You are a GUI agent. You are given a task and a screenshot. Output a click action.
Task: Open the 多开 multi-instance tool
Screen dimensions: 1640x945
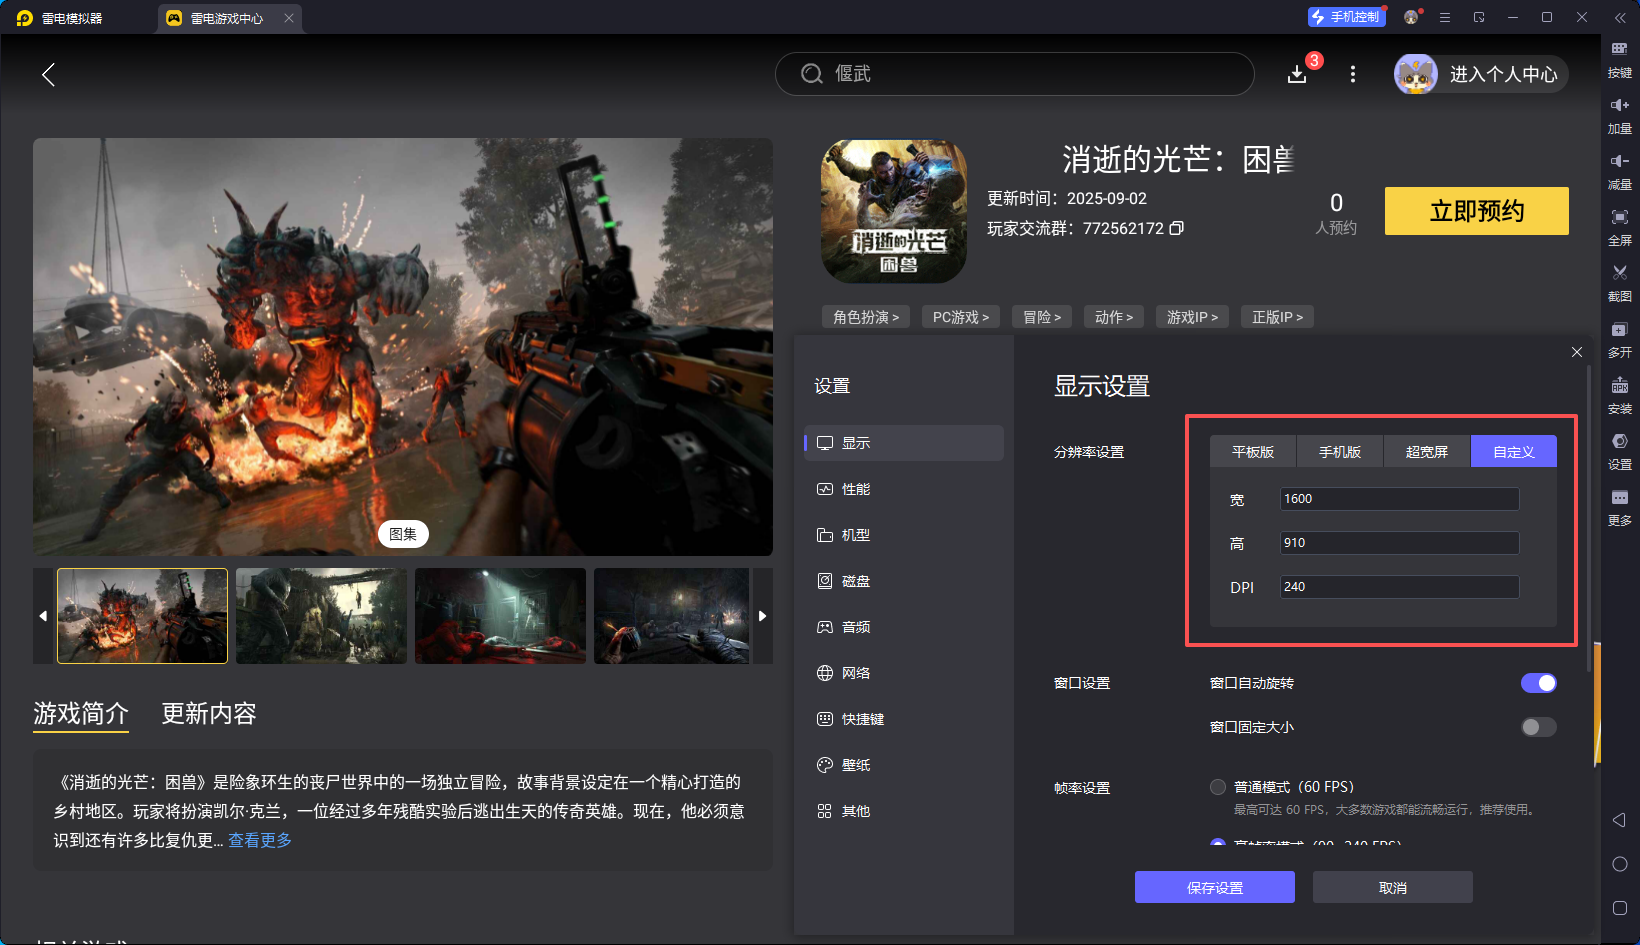pyautogui.click(x=1619, y=338)
